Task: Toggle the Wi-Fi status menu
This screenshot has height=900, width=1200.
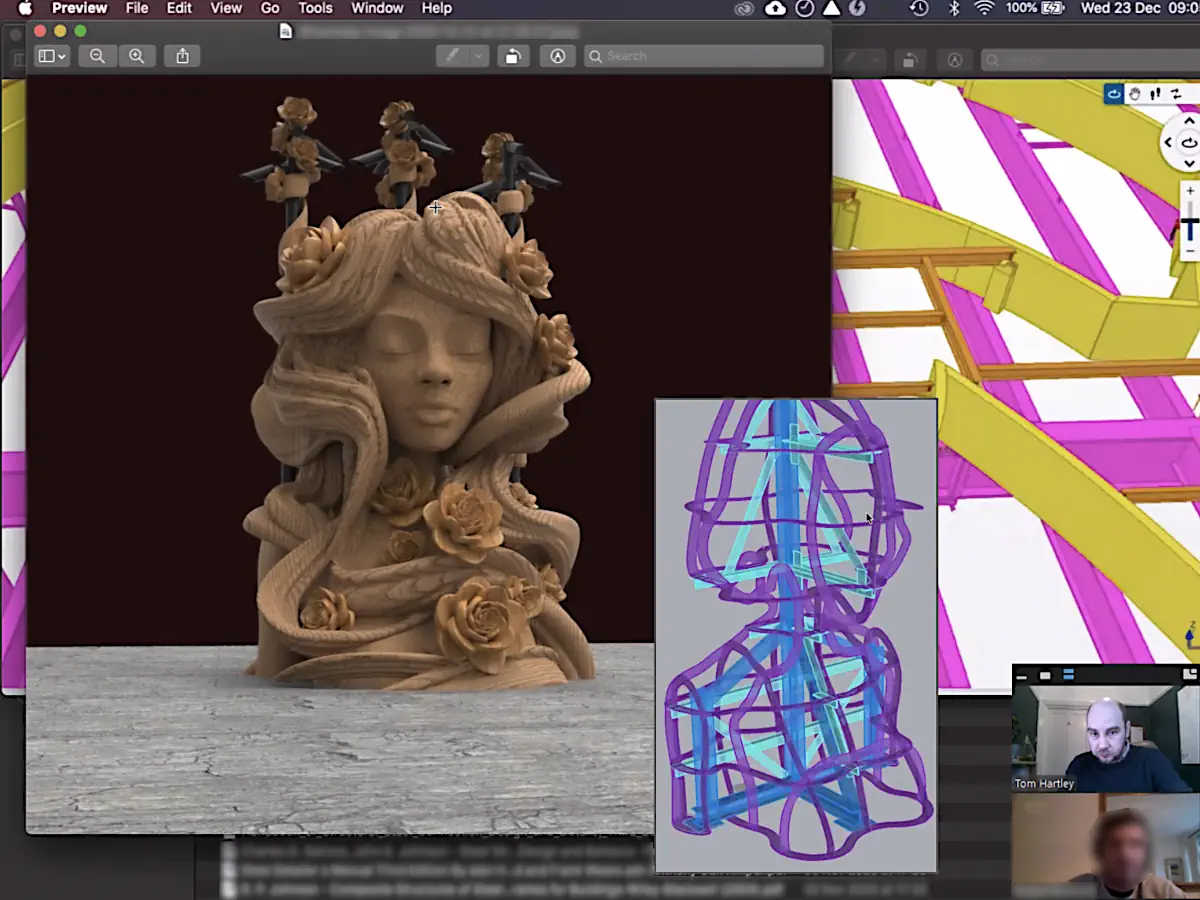Action: click(x=984, y=8)
